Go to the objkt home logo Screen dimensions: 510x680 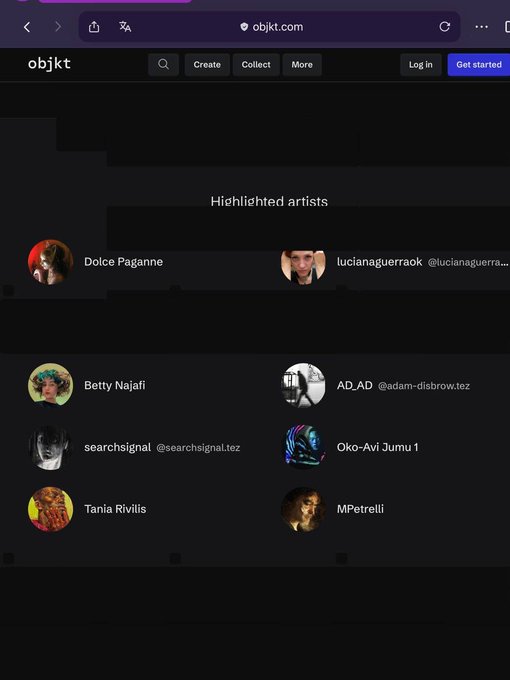(49, 64)
